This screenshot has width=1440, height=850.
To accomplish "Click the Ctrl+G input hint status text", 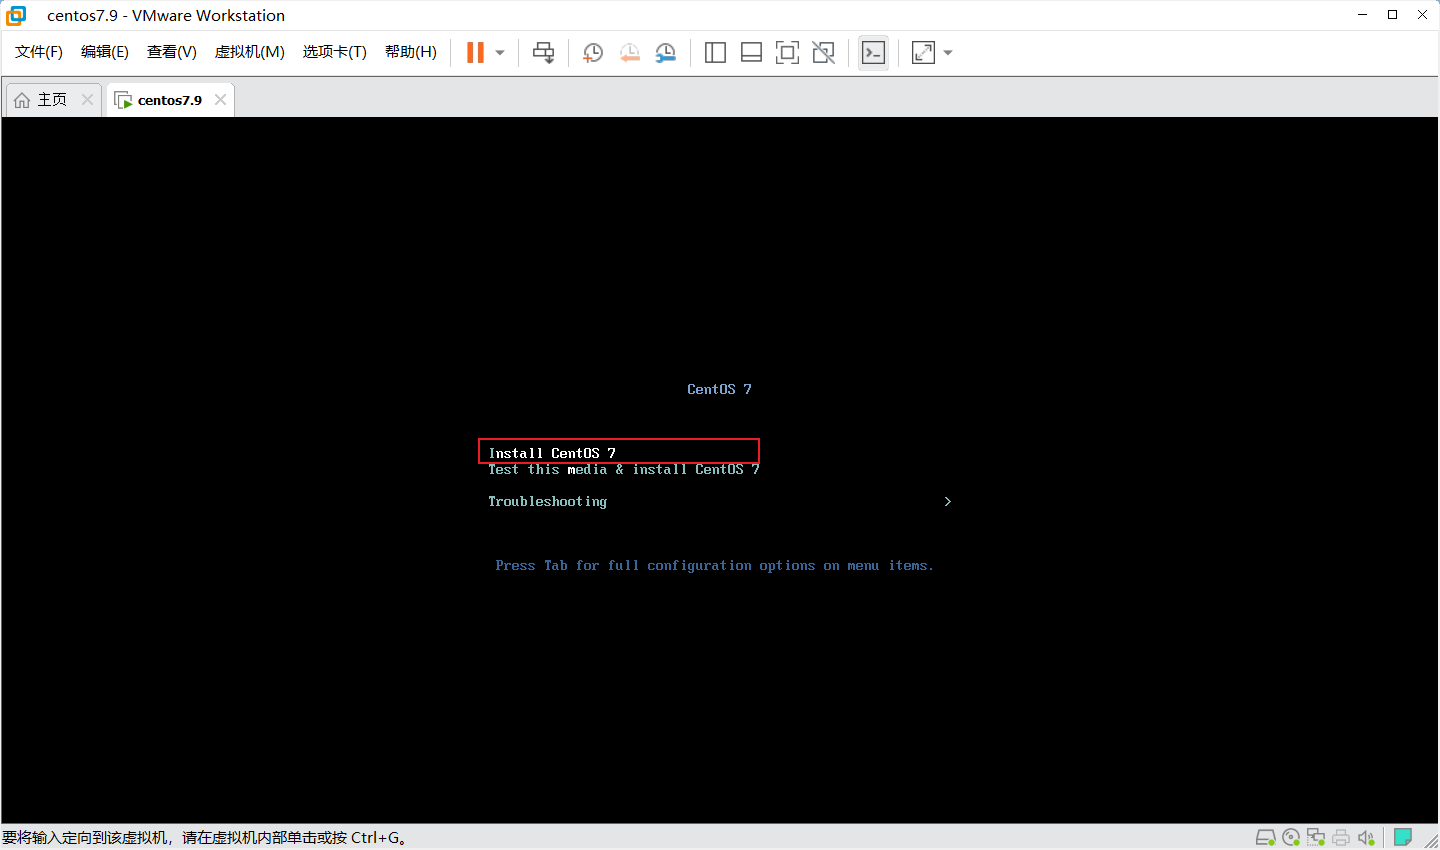I will pos(205,837).
